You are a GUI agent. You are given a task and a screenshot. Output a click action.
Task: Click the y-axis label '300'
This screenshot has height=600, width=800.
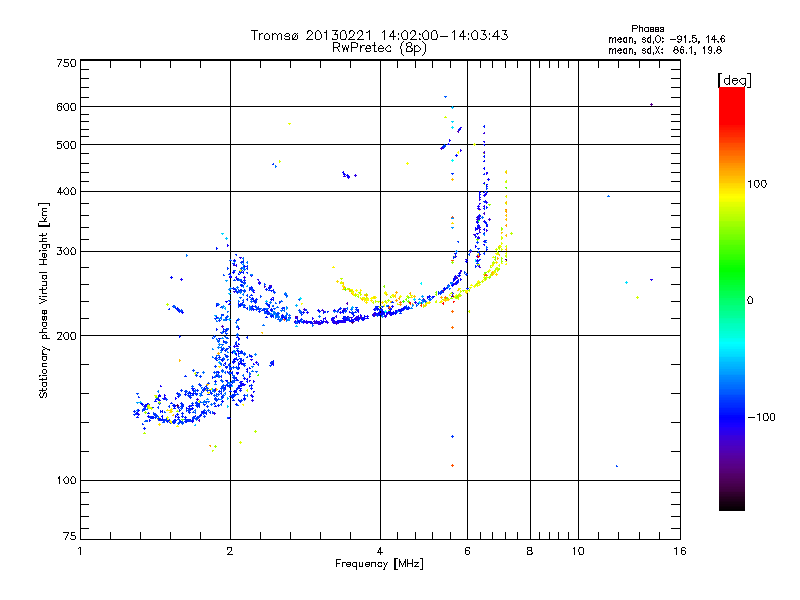(x=66, y=251)
